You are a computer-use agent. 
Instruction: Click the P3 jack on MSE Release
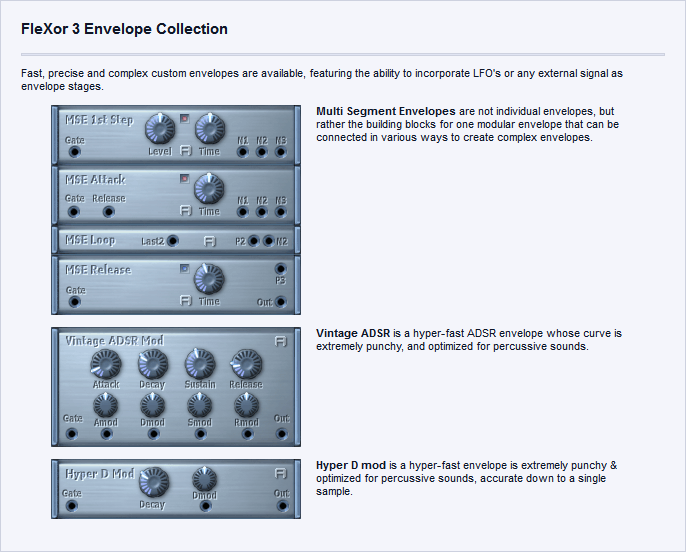tap(280, 269)
